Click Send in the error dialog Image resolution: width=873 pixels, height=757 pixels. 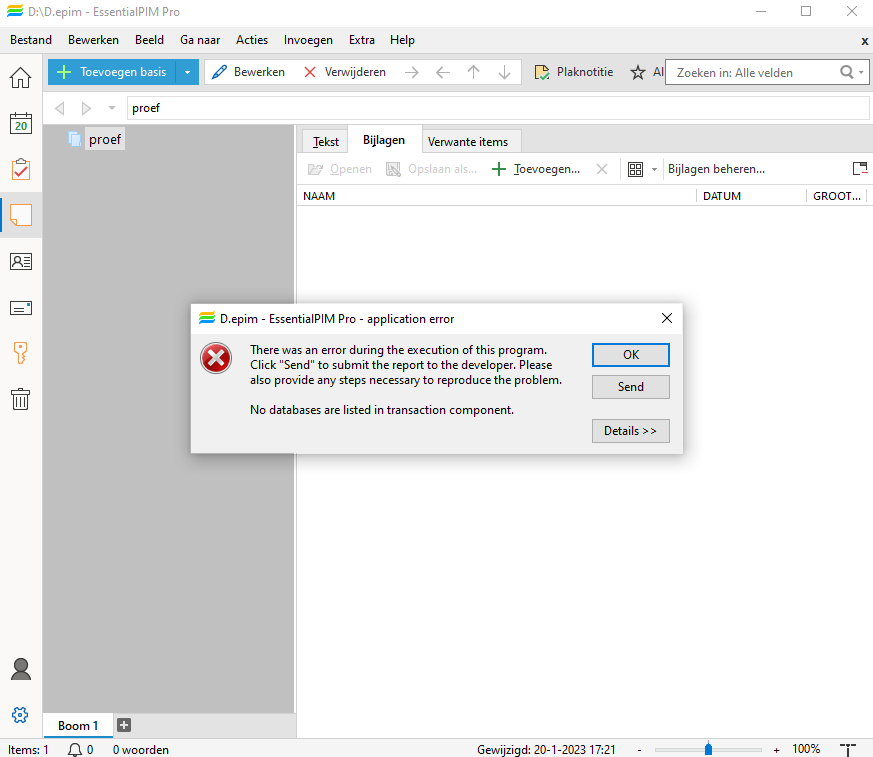coord(631,387)
